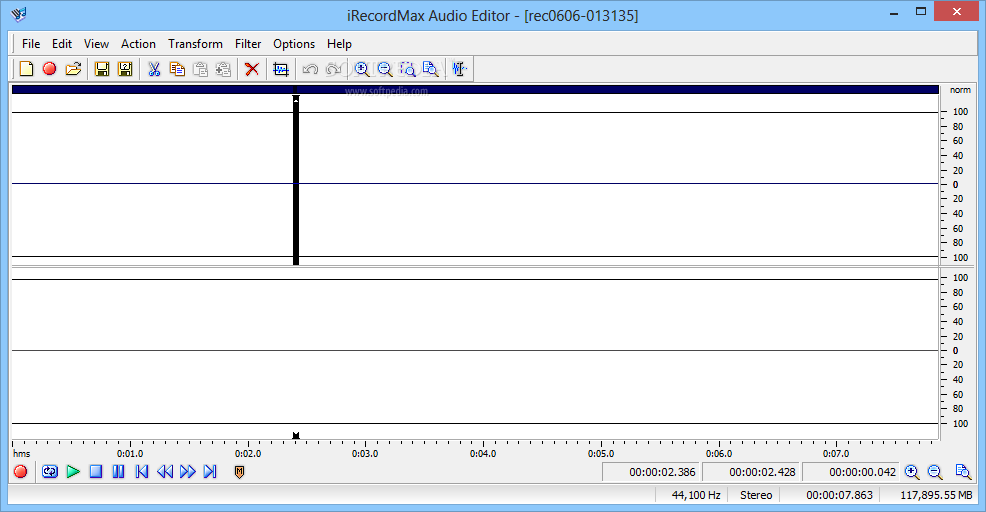Delete selection with red X

click(252, 69)
